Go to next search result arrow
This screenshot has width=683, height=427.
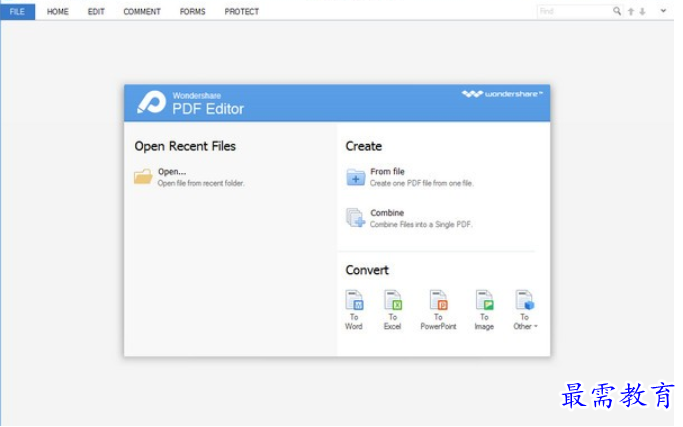(642, 12)
